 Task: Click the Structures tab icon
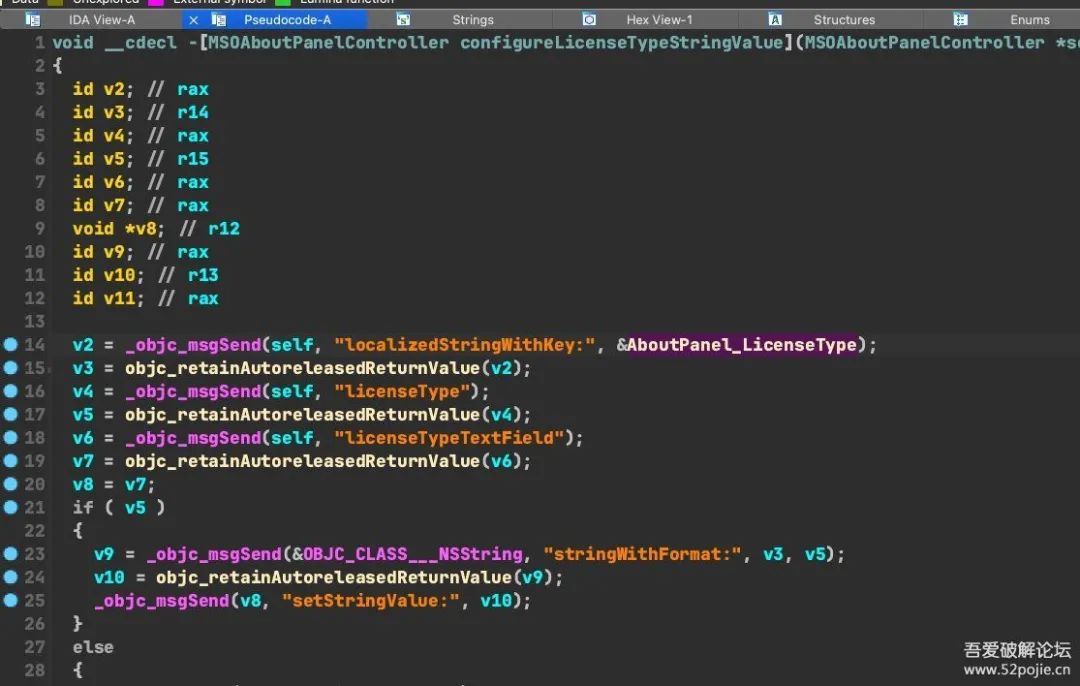point(775,19)
